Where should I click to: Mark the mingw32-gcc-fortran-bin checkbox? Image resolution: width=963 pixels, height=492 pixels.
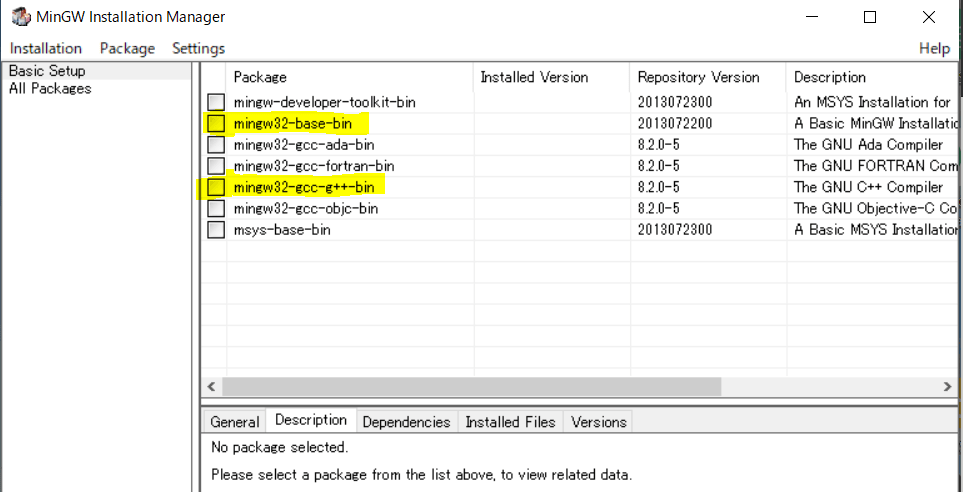click(216, 166)
